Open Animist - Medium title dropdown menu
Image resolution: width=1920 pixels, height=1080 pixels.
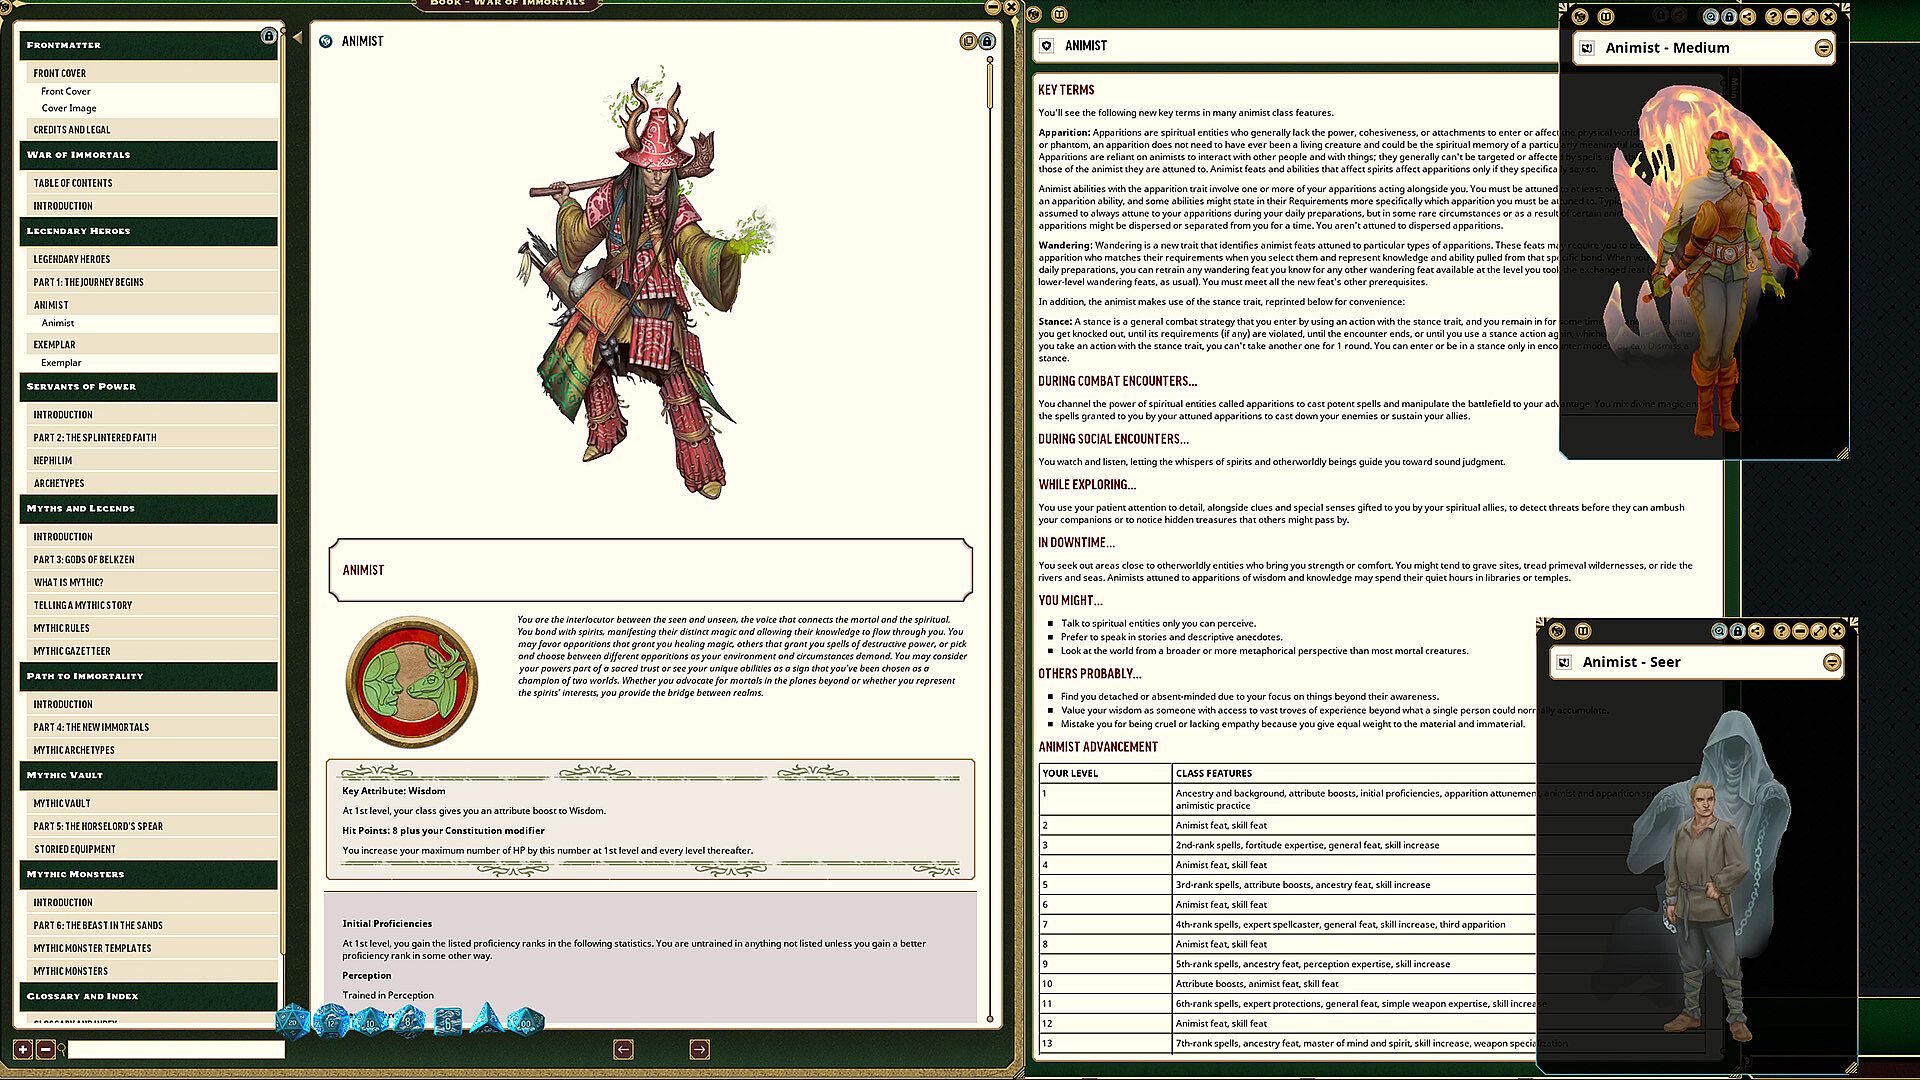point(1823,48)
